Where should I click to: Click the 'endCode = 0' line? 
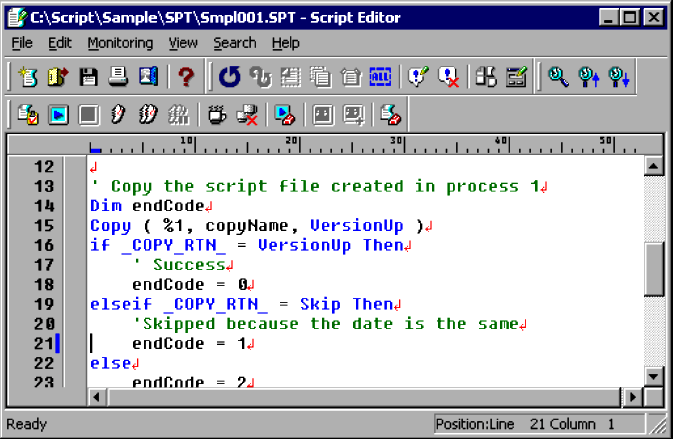(x=190, y=285)
